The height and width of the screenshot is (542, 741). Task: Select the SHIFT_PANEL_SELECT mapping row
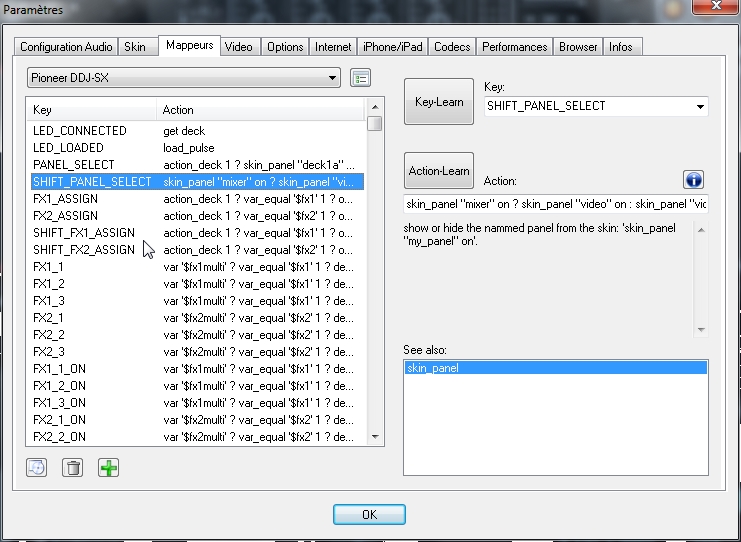point(197,182)
